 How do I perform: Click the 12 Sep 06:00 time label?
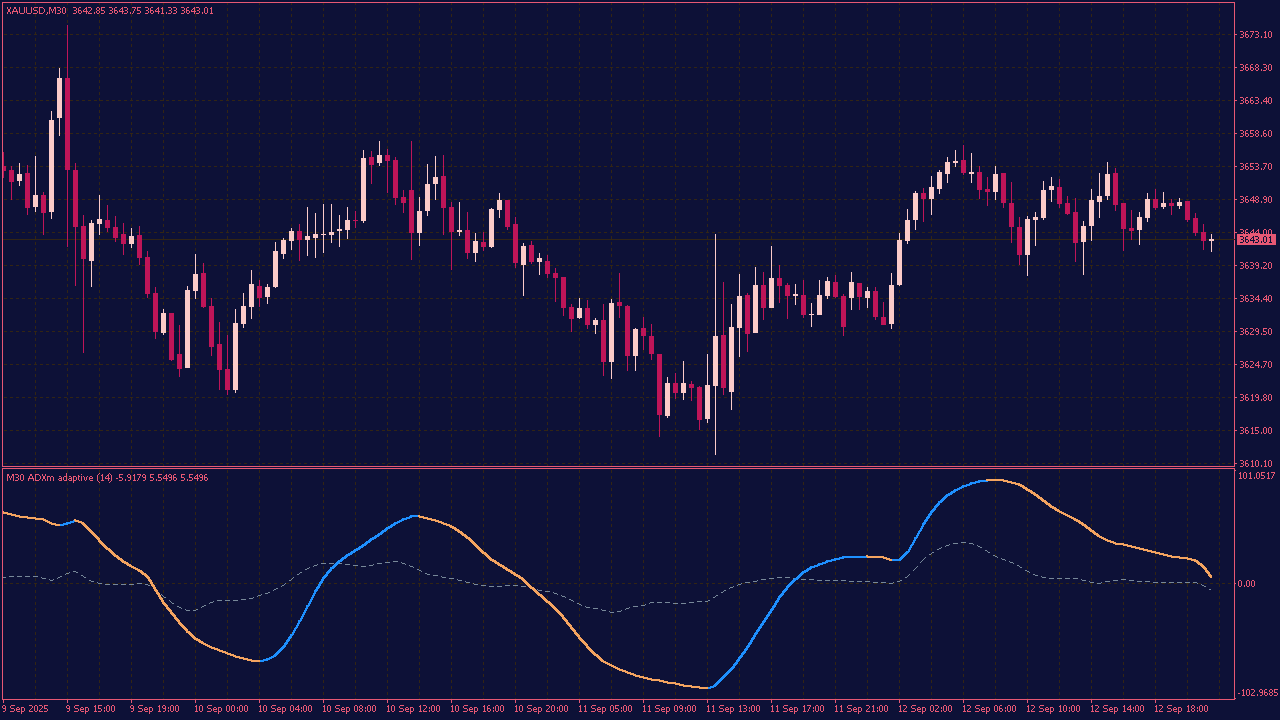990,709
